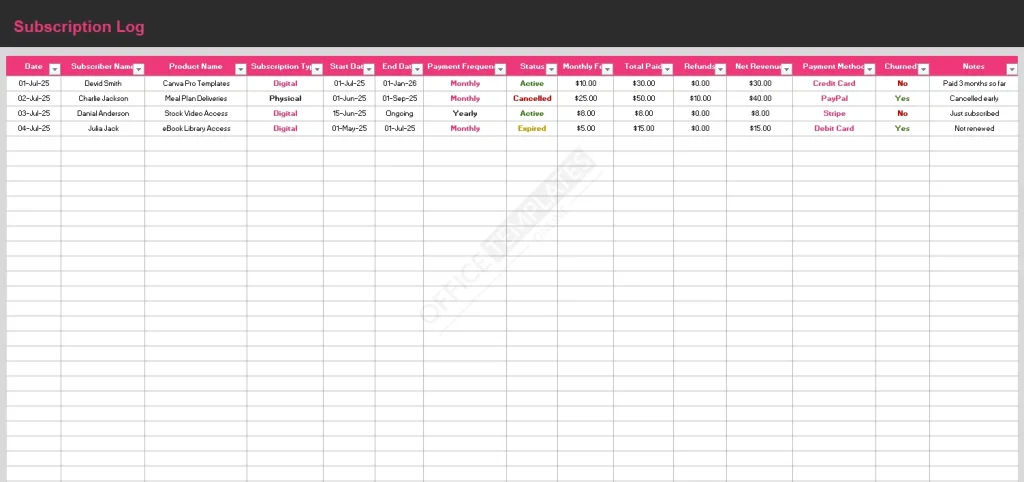Click the '$40.00' net revenue cell
1024x482 pixels.
click(760, 99)
